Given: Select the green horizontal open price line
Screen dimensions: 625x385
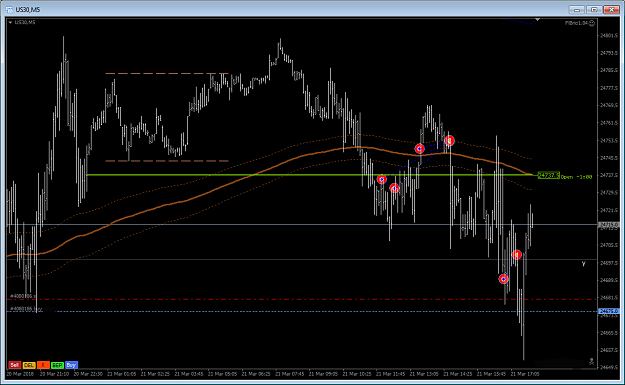Looking at the screenshot, I should click(x=311, y=175).
